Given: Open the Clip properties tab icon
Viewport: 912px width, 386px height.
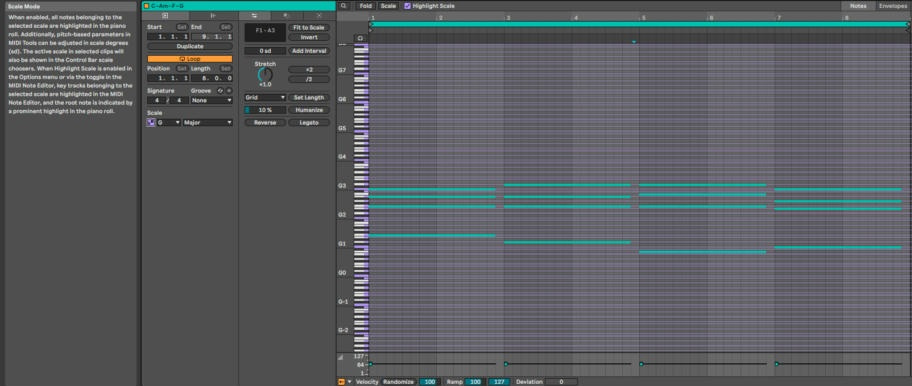Looking at the screenshot, I should pyautogui.click(x=165, y=16).
